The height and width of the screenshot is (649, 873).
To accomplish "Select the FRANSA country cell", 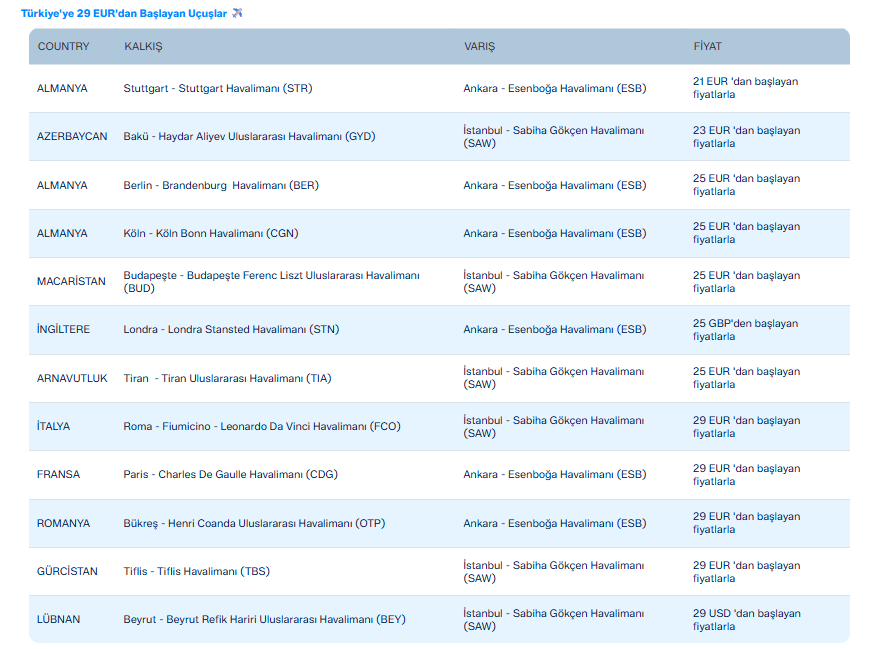I will pyautogui.click(x=58, y=474).
